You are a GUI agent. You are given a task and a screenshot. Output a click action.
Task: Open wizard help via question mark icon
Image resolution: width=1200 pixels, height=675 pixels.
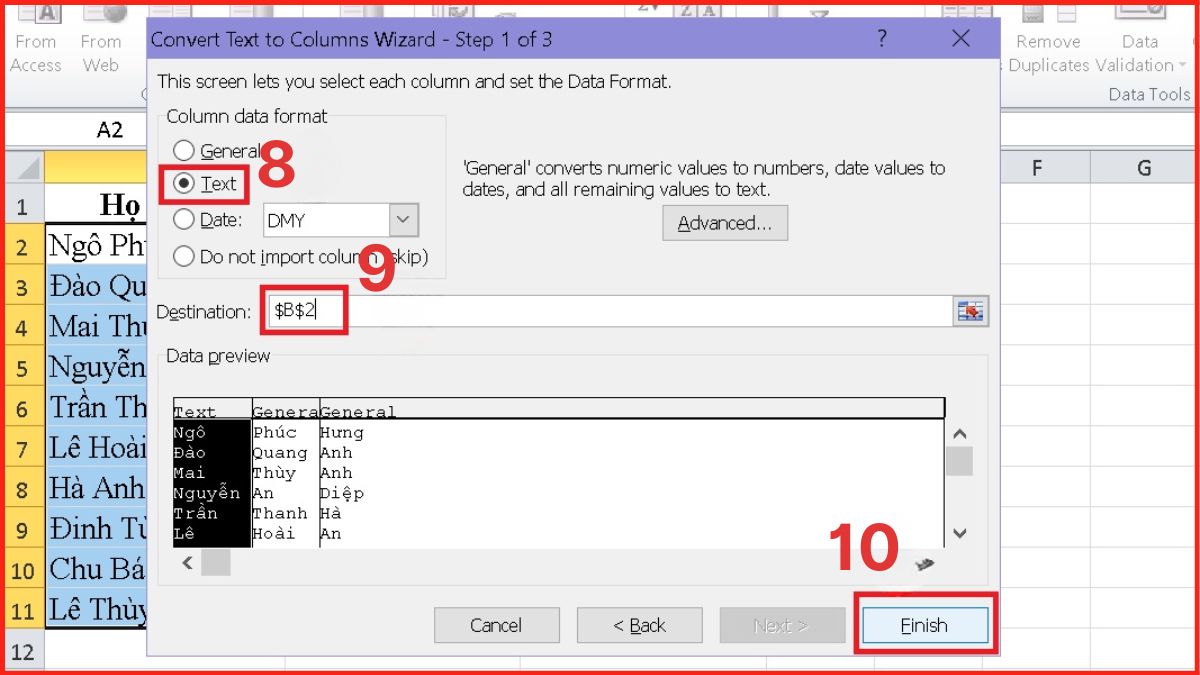pyautogui.click(x=881, y=38)
